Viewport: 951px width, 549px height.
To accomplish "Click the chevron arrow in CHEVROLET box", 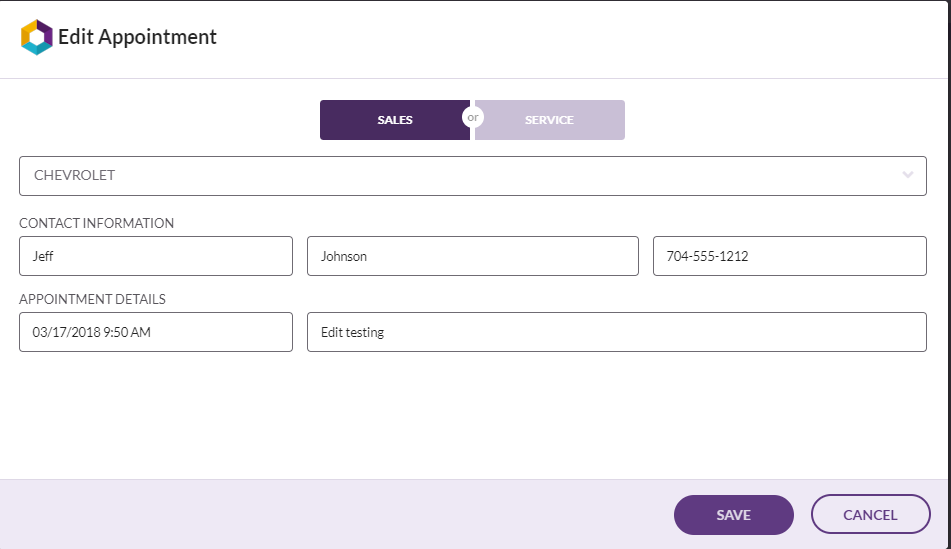I will coord(907,175).
